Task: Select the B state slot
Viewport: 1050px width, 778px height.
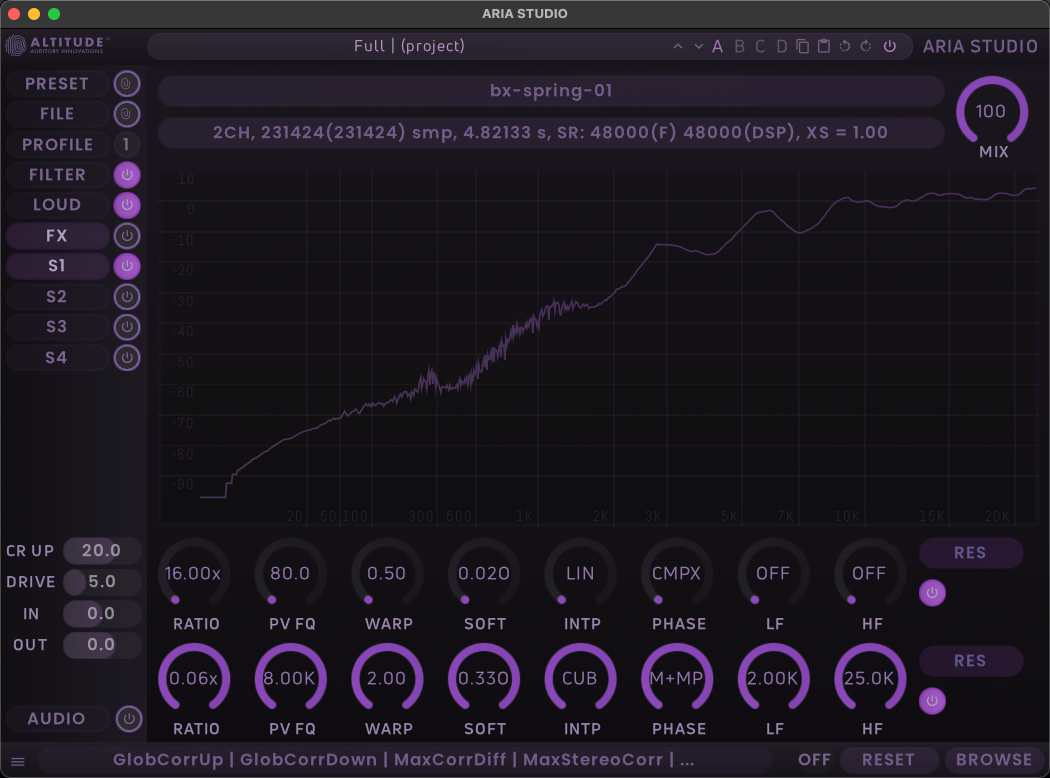Action: 740,46
